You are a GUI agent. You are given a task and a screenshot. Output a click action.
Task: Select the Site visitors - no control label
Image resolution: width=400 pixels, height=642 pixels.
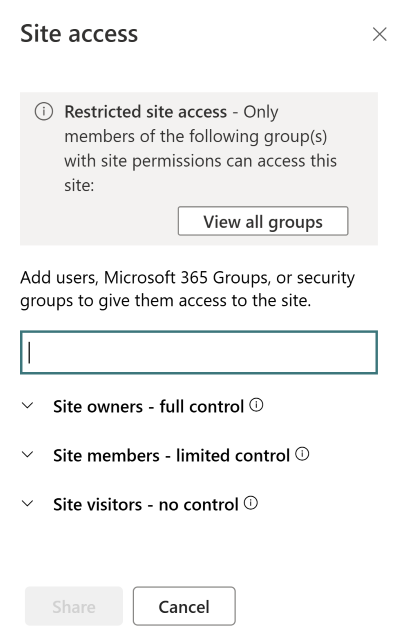pyautogui.click(x=145, y=504)
